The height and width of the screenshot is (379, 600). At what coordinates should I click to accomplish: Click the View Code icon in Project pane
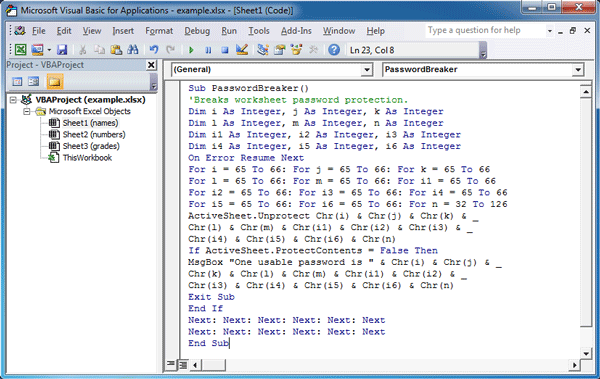click(17, 82)
